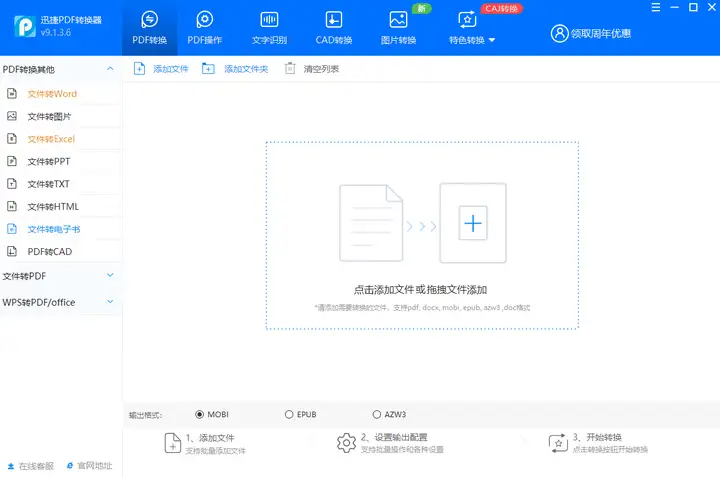Click the 清空列表 trash icon
The height and width of the screenshot is (478, 720).
pyautogui.click(x=290, y=68)
